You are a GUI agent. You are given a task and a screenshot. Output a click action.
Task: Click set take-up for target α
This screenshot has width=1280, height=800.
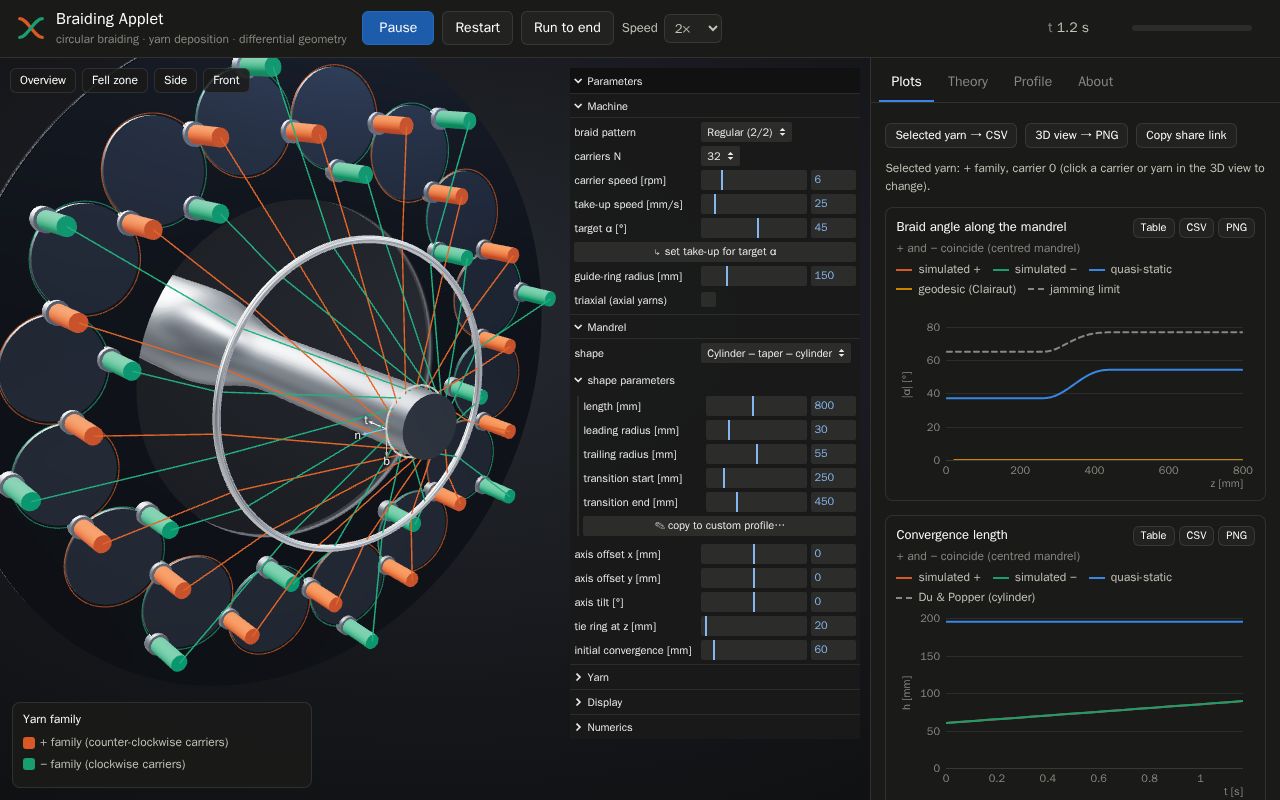point(715,252)
